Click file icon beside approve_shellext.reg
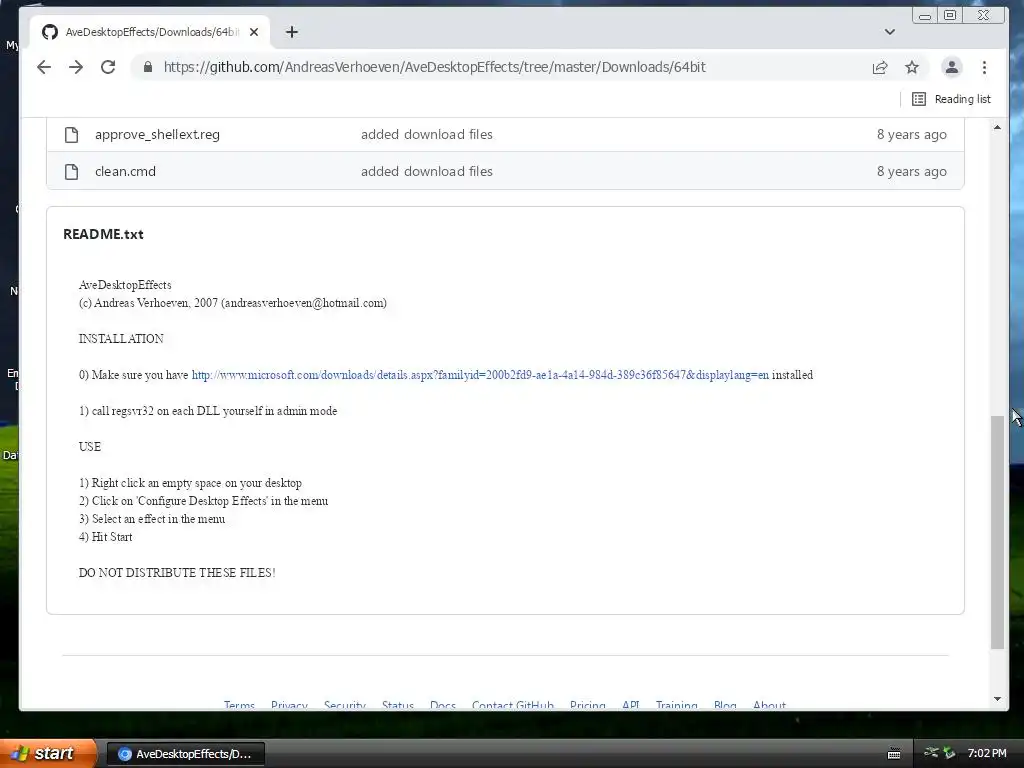The height and width of the screenshot is (768, 1024). [x=71, y=135]
